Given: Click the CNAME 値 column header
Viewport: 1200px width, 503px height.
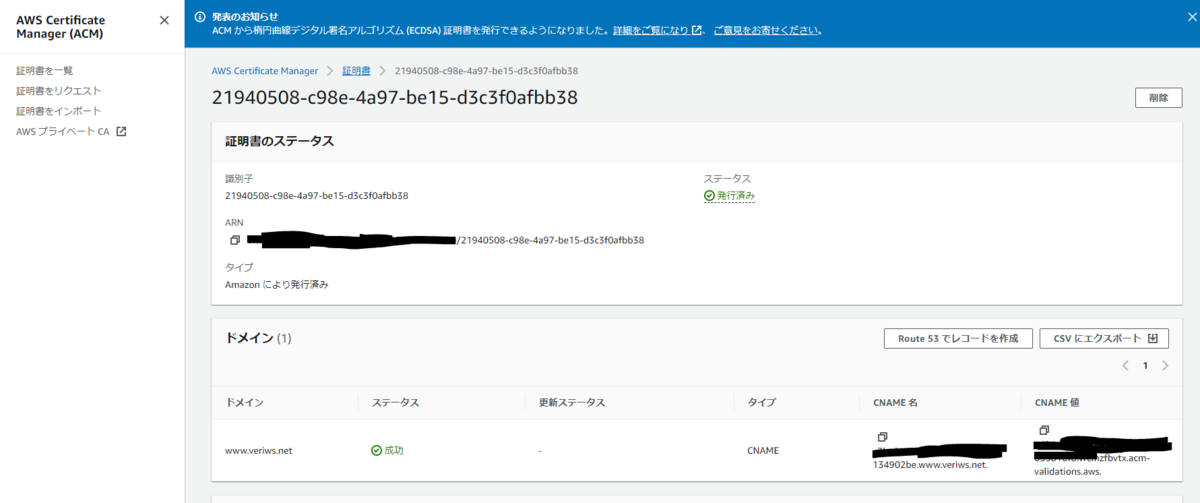Looking at the screenshot, I should pos(1058,402).
